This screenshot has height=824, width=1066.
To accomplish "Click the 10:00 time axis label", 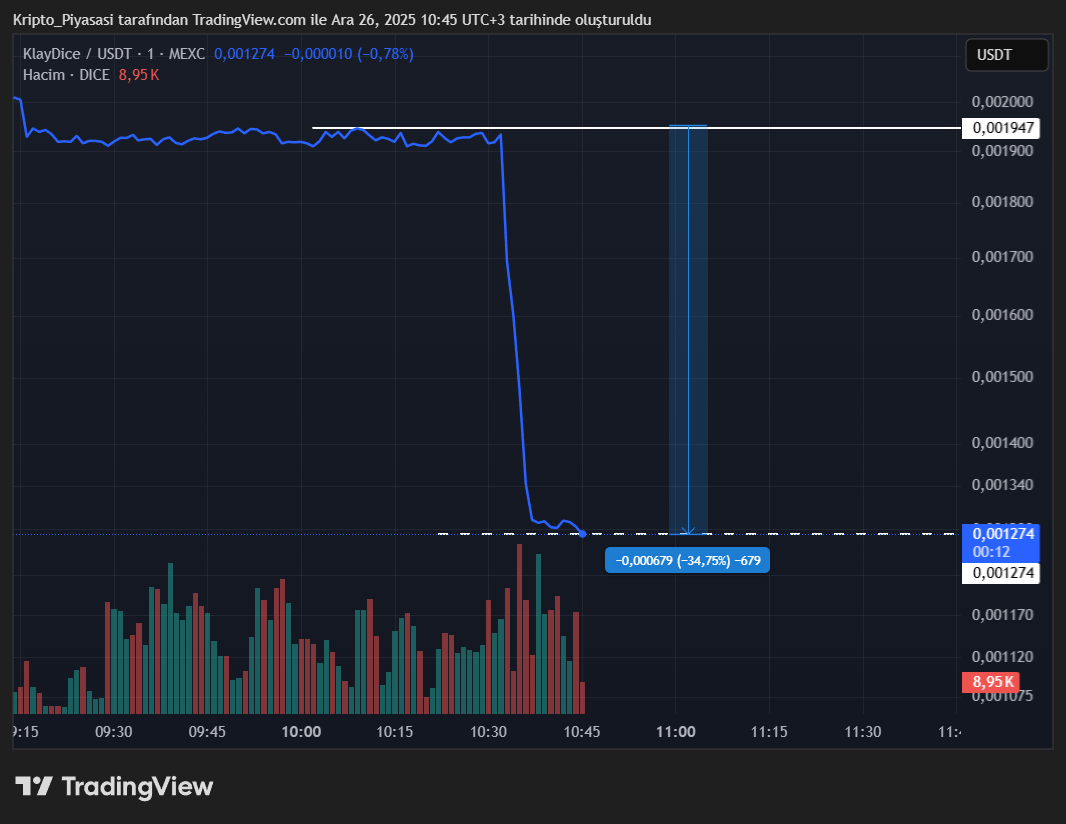I will [301, 732].
